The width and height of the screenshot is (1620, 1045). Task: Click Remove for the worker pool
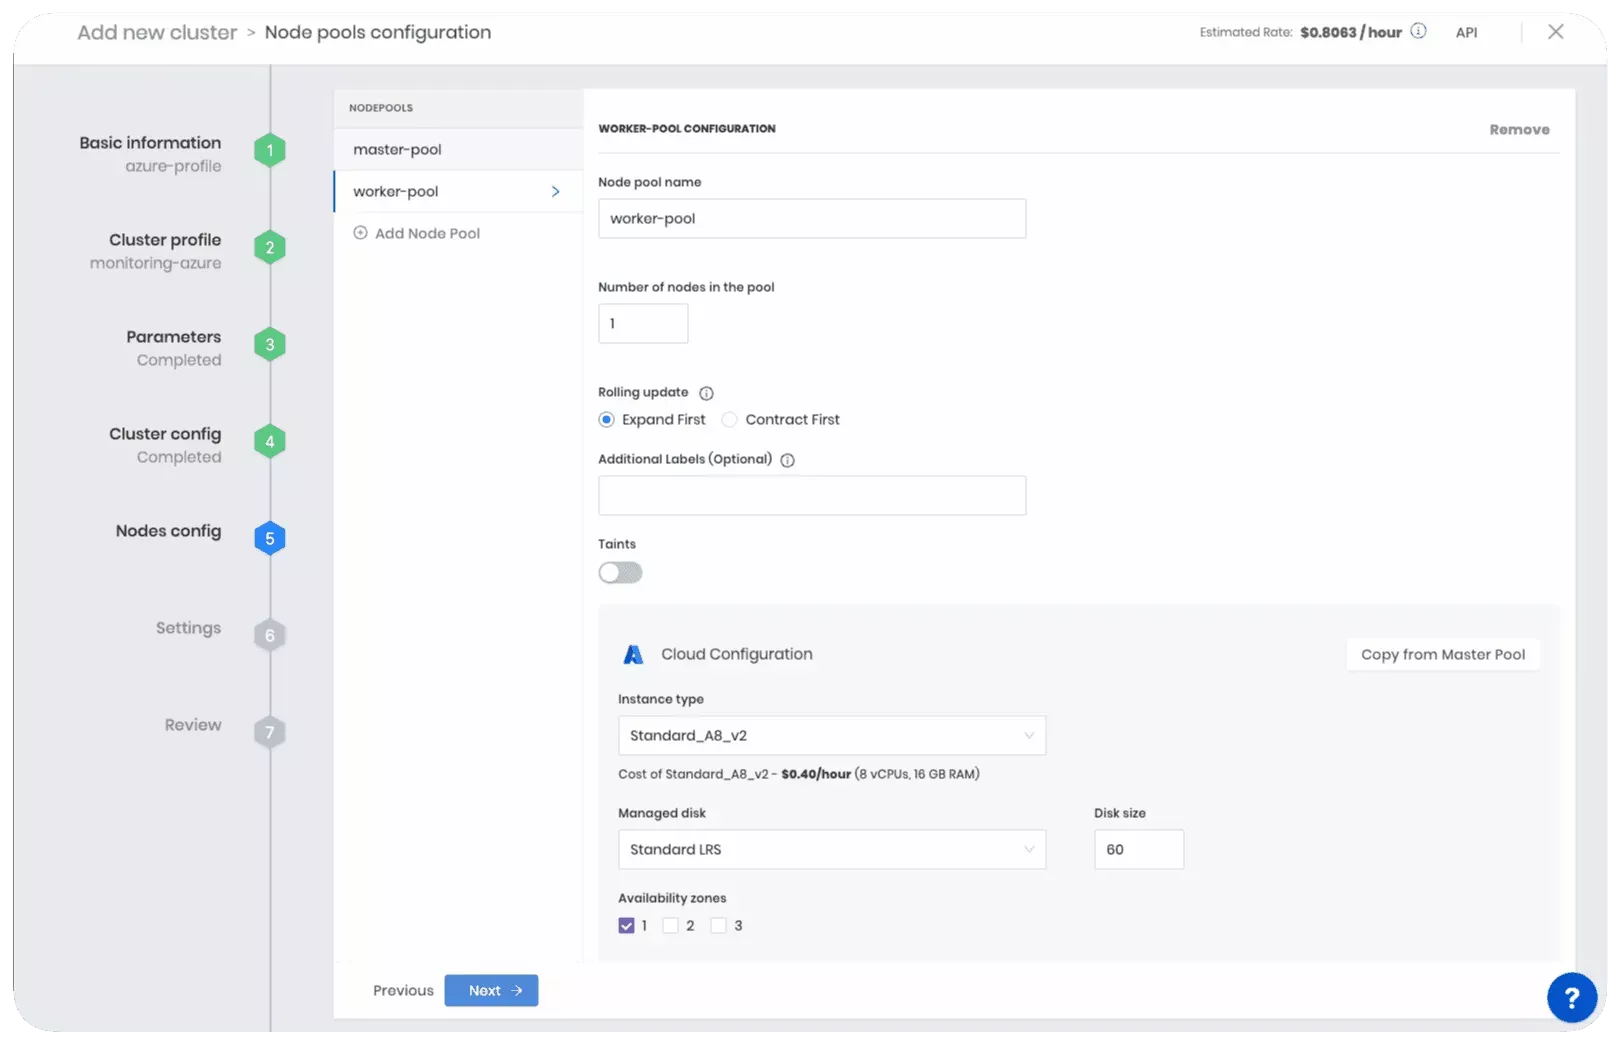click(1519, 130)
